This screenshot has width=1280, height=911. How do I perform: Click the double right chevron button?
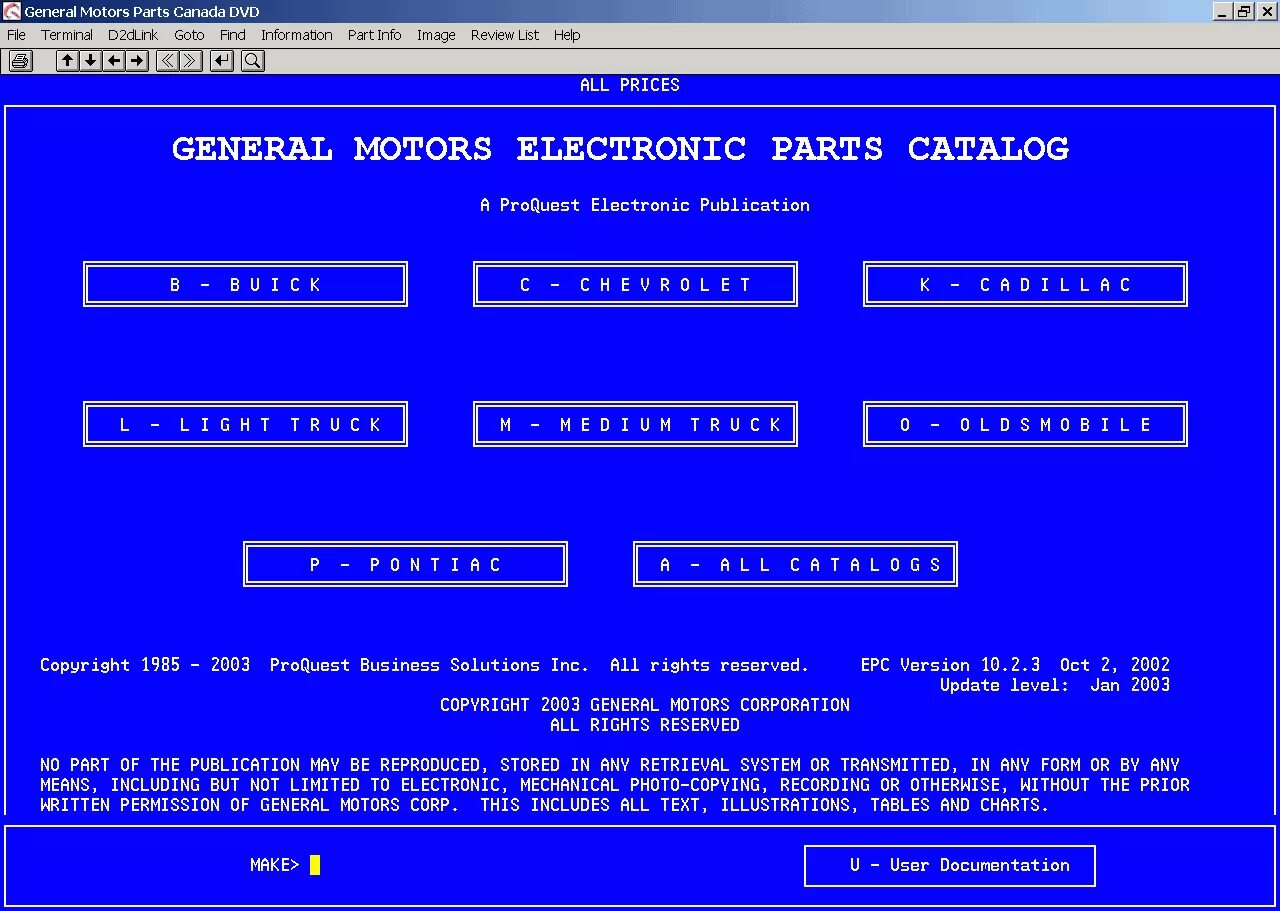191,61
